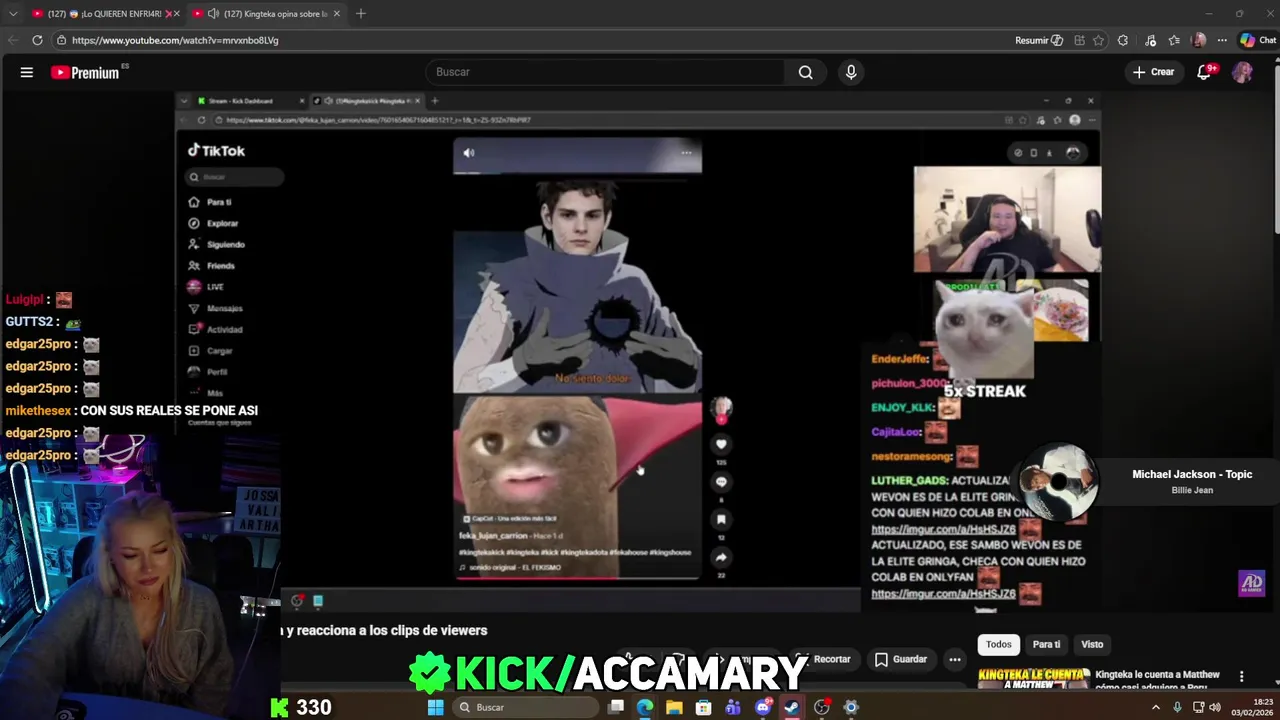Click TikTok logo in video window
Viewport: 1280px width, 720px height.
(217, 150)
